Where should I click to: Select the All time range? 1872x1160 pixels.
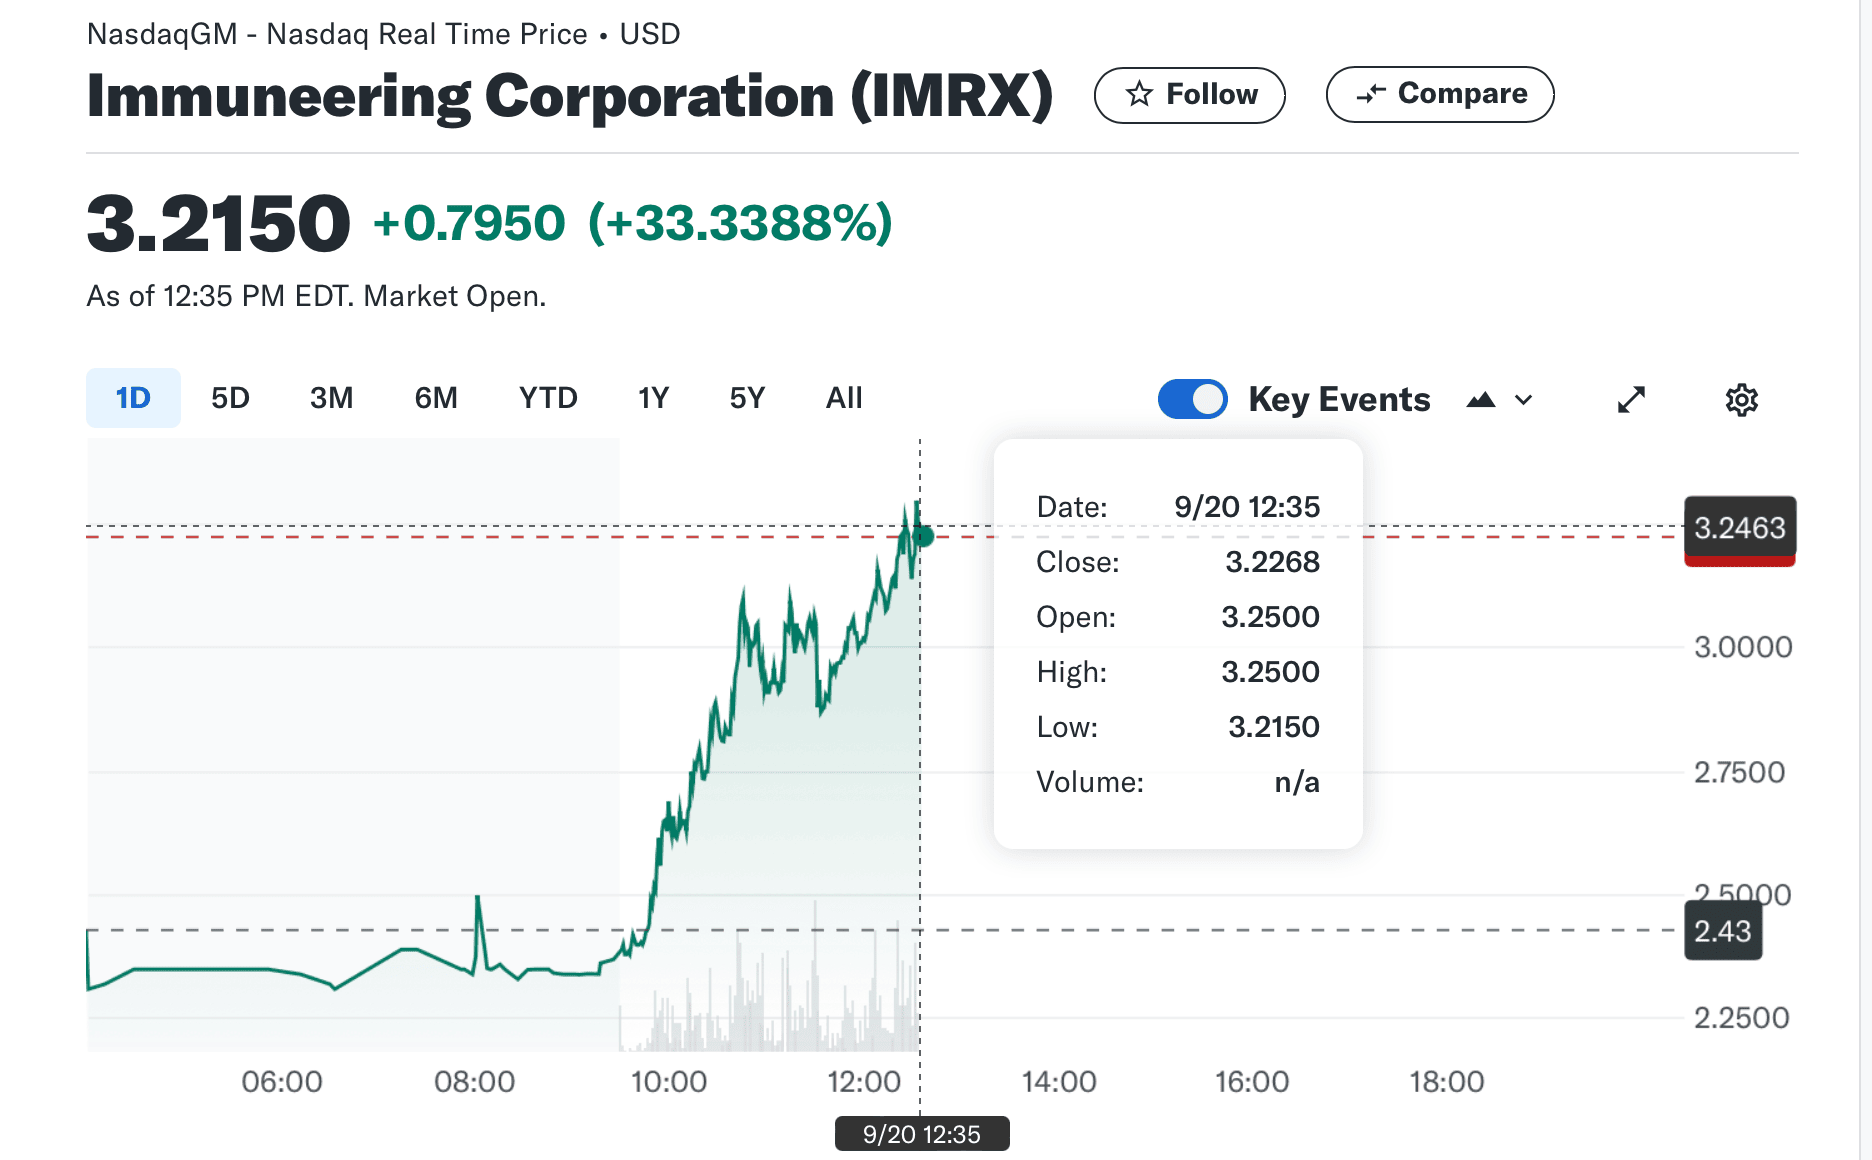click(844, 398)
